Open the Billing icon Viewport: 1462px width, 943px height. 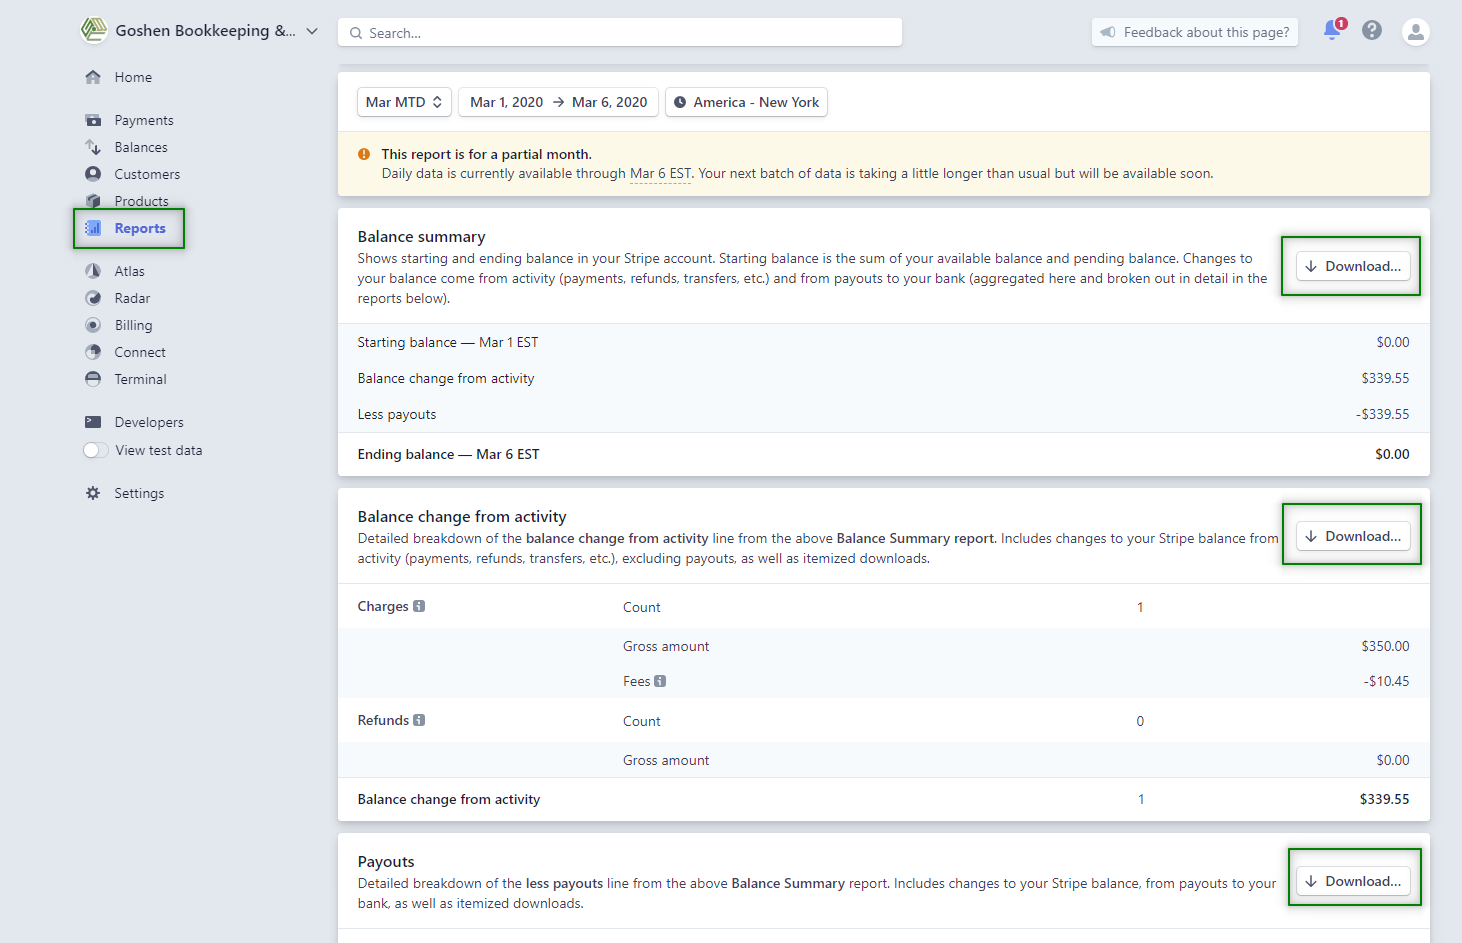pos(94,324)
